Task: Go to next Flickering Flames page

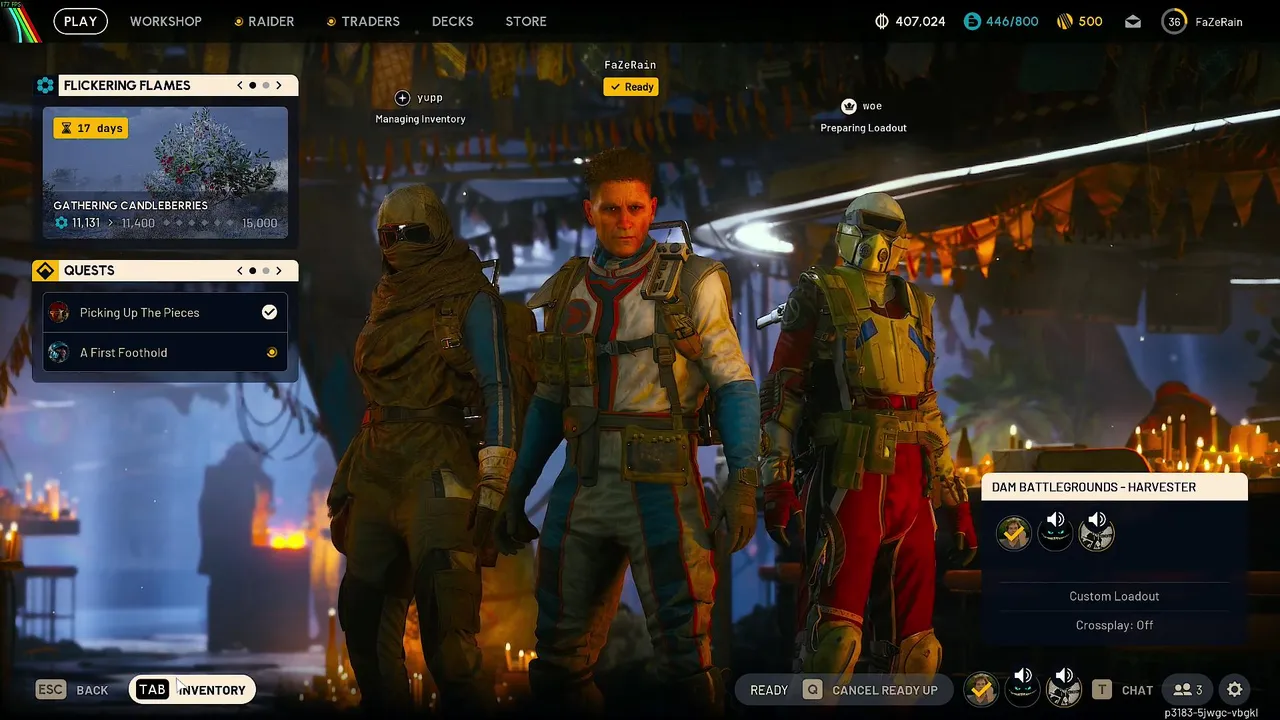Action: [279, 86]
